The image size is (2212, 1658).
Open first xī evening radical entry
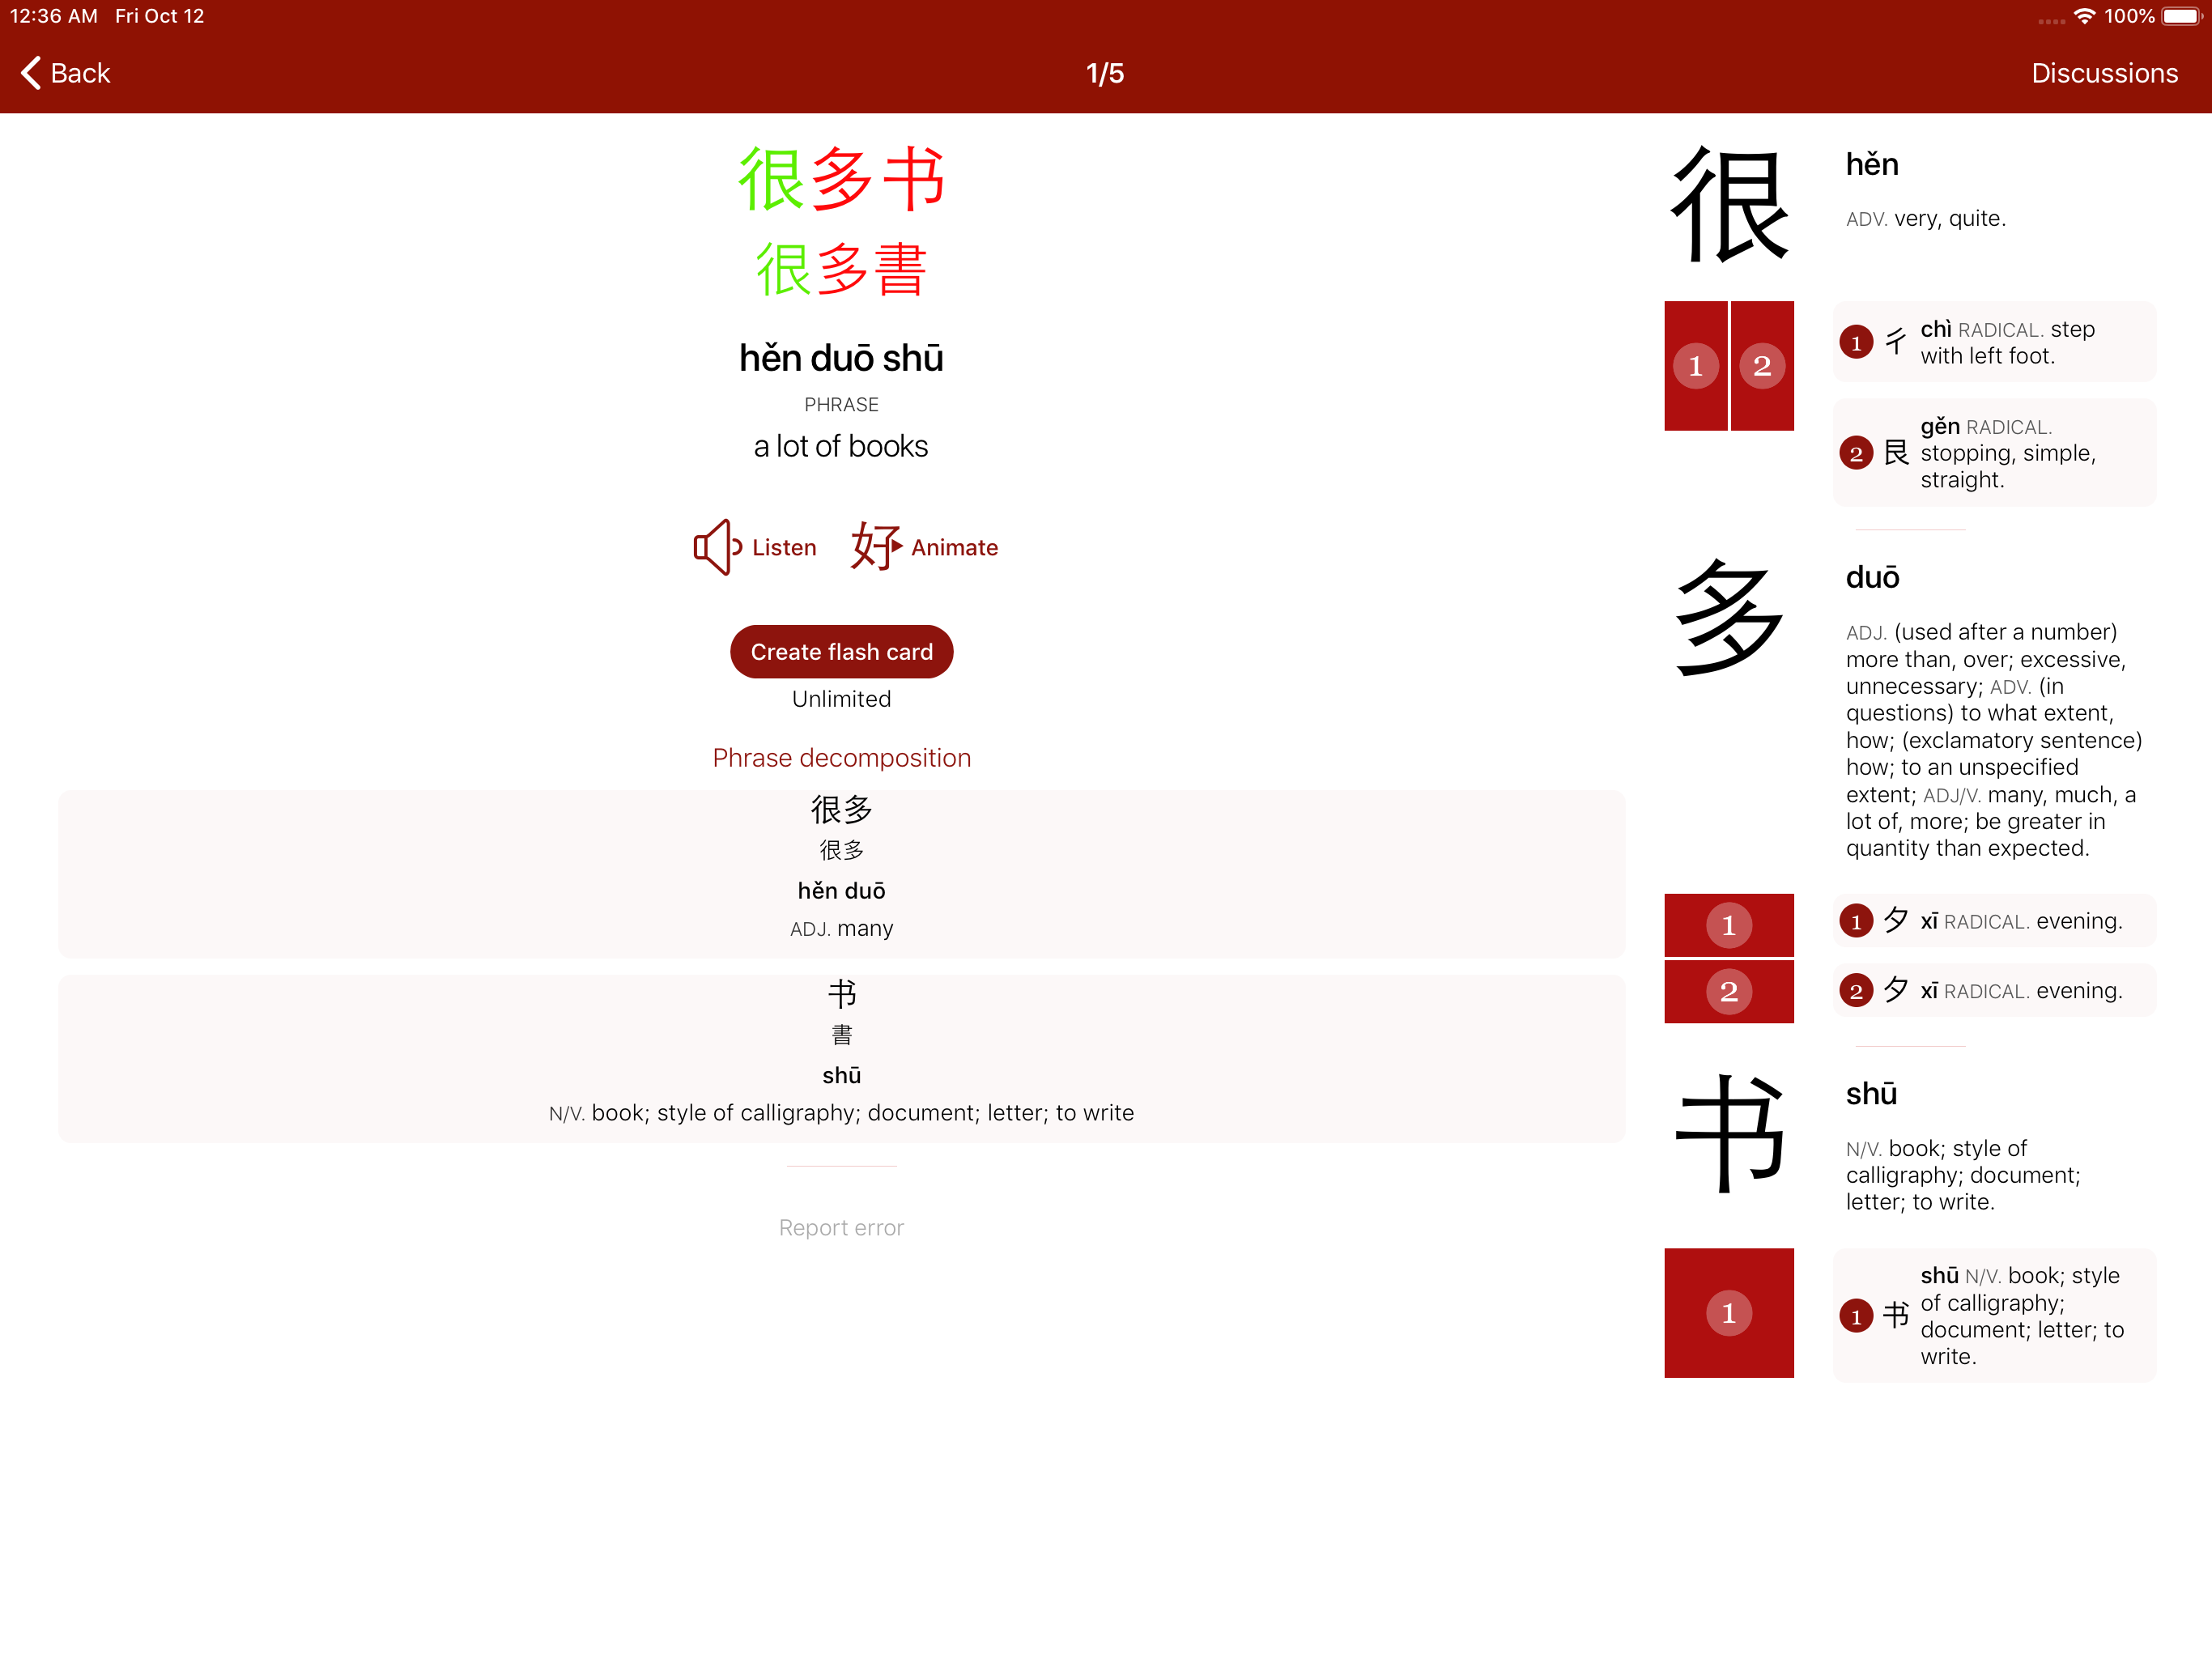pos(1994,921)
